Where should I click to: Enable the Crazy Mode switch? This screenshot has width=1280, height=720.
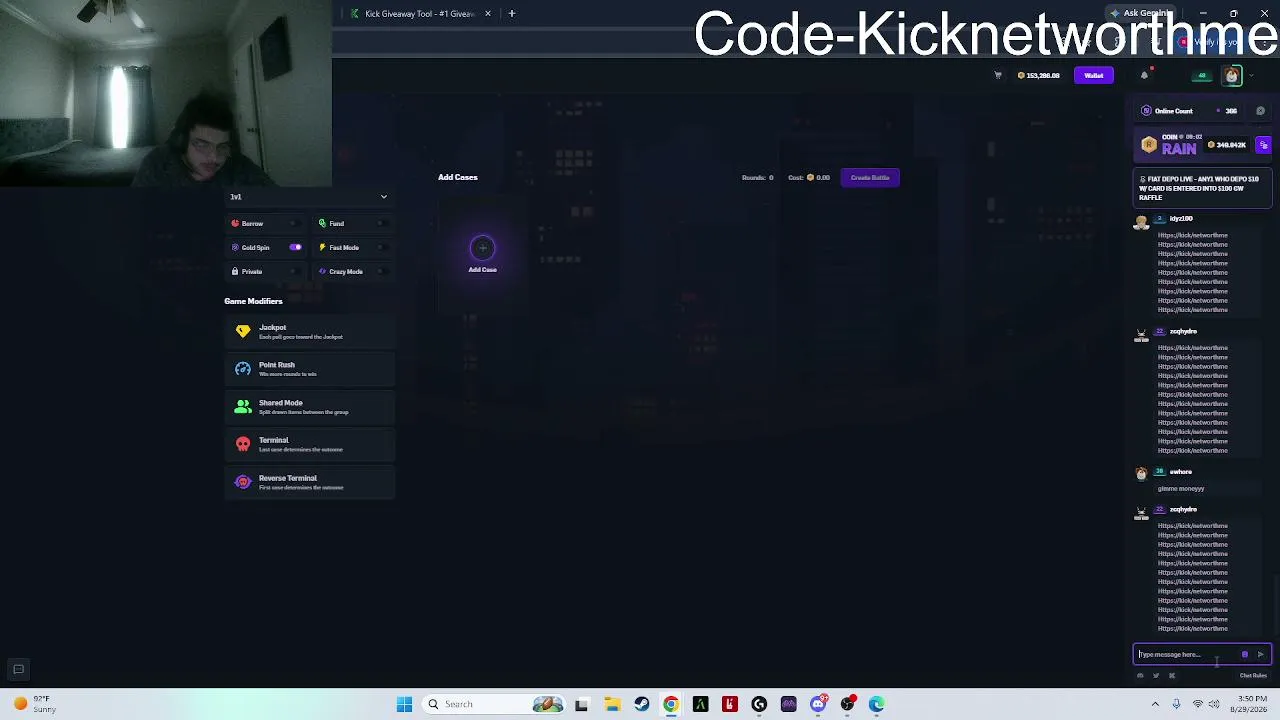[x=383, y=272]
